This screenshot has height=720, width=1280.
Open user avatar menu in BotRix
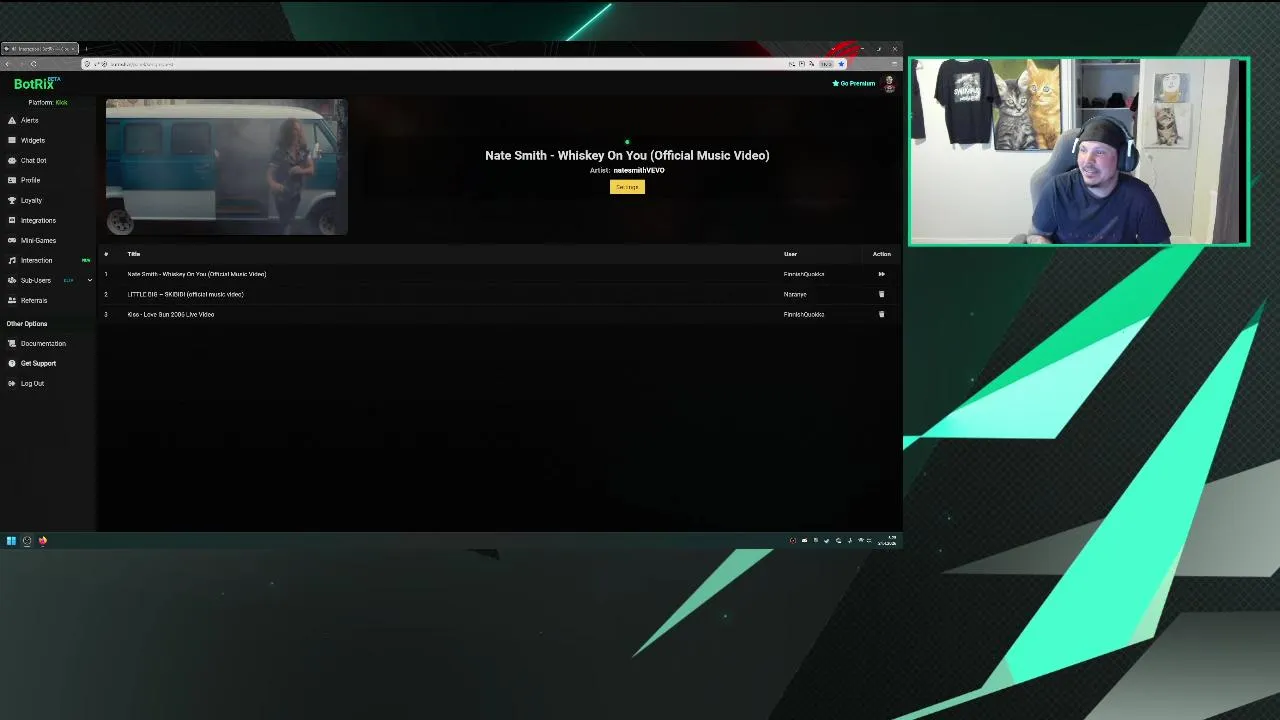tap(889, 83)
